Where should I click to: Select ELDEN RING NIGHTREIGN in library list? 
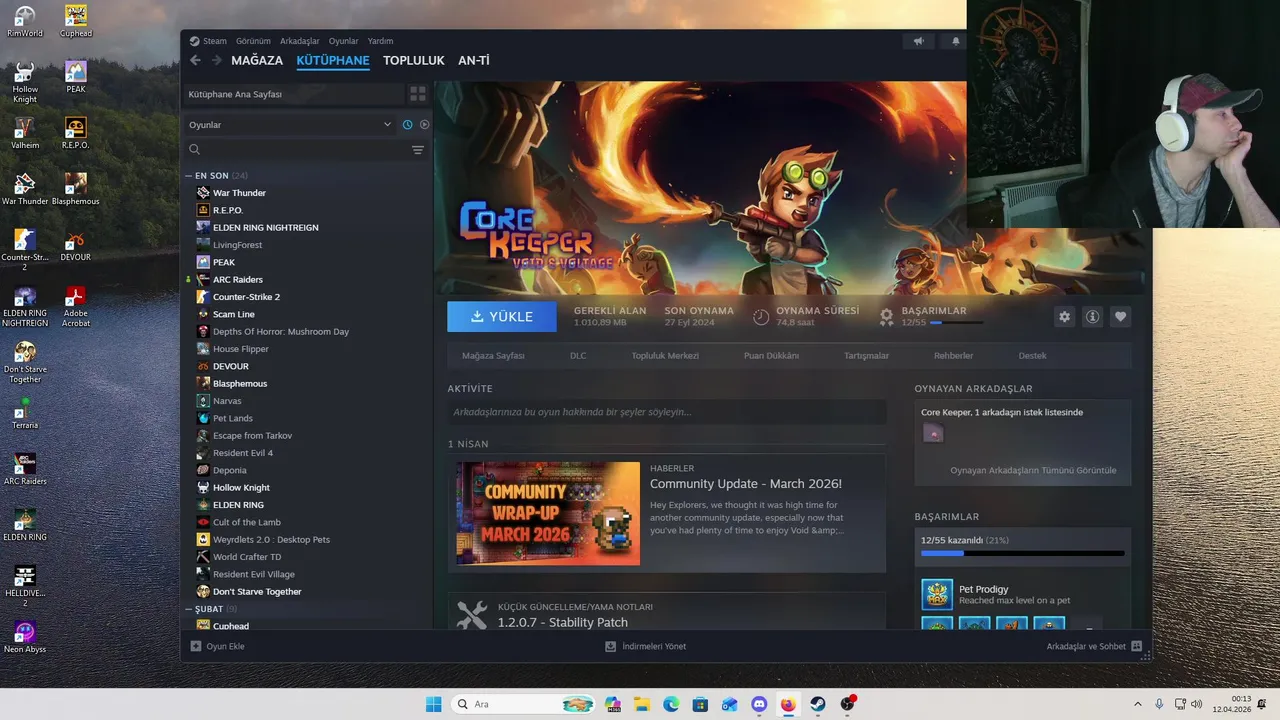click(265, 227)
